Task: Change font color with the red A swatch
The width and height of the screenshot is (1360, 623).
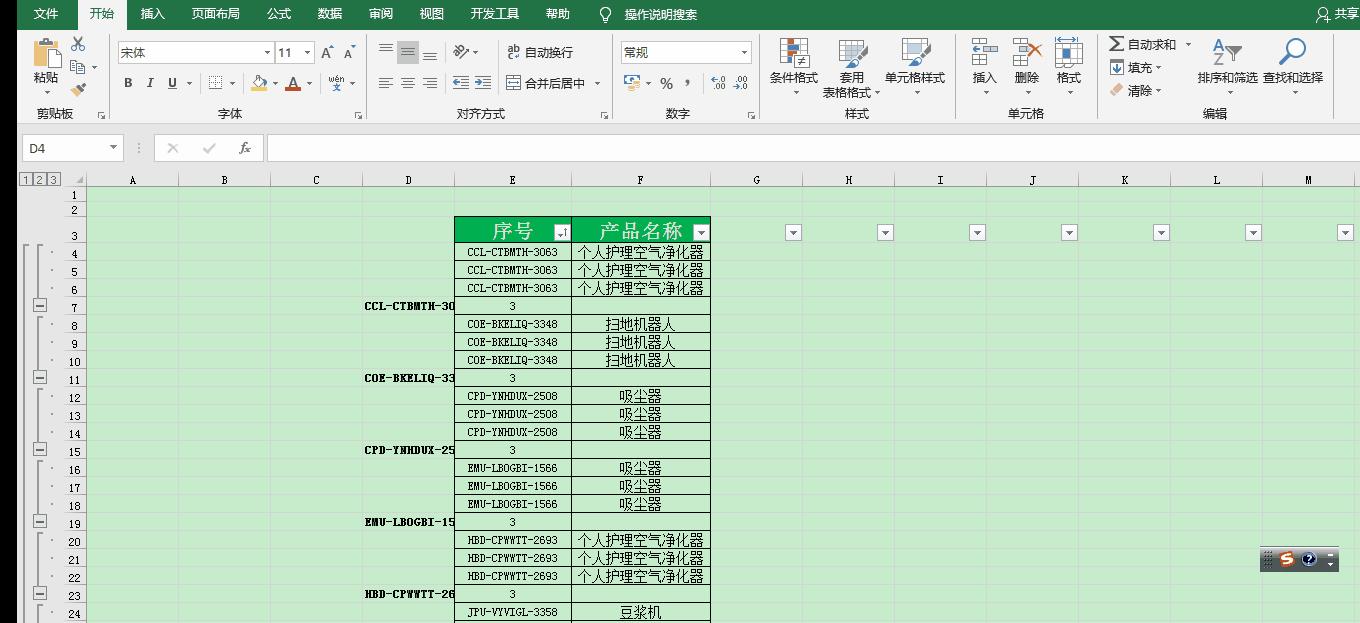Action: click(293, 83)
